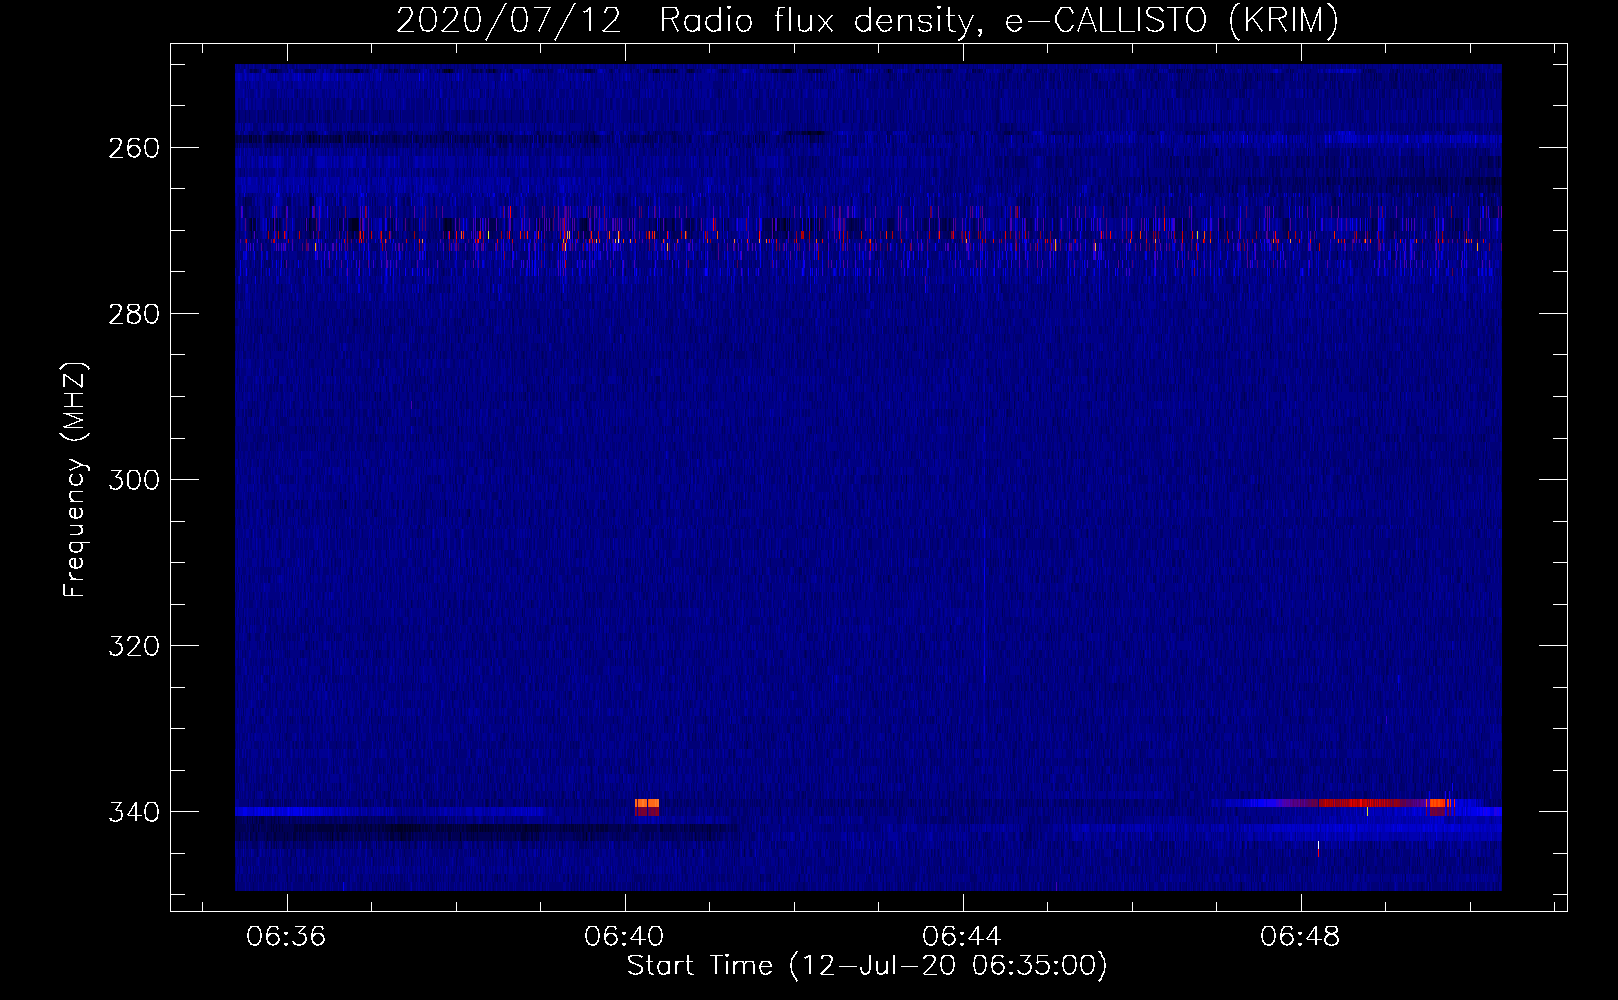
Task: Click the 320 frequency tick label
Action: [134, 646]
